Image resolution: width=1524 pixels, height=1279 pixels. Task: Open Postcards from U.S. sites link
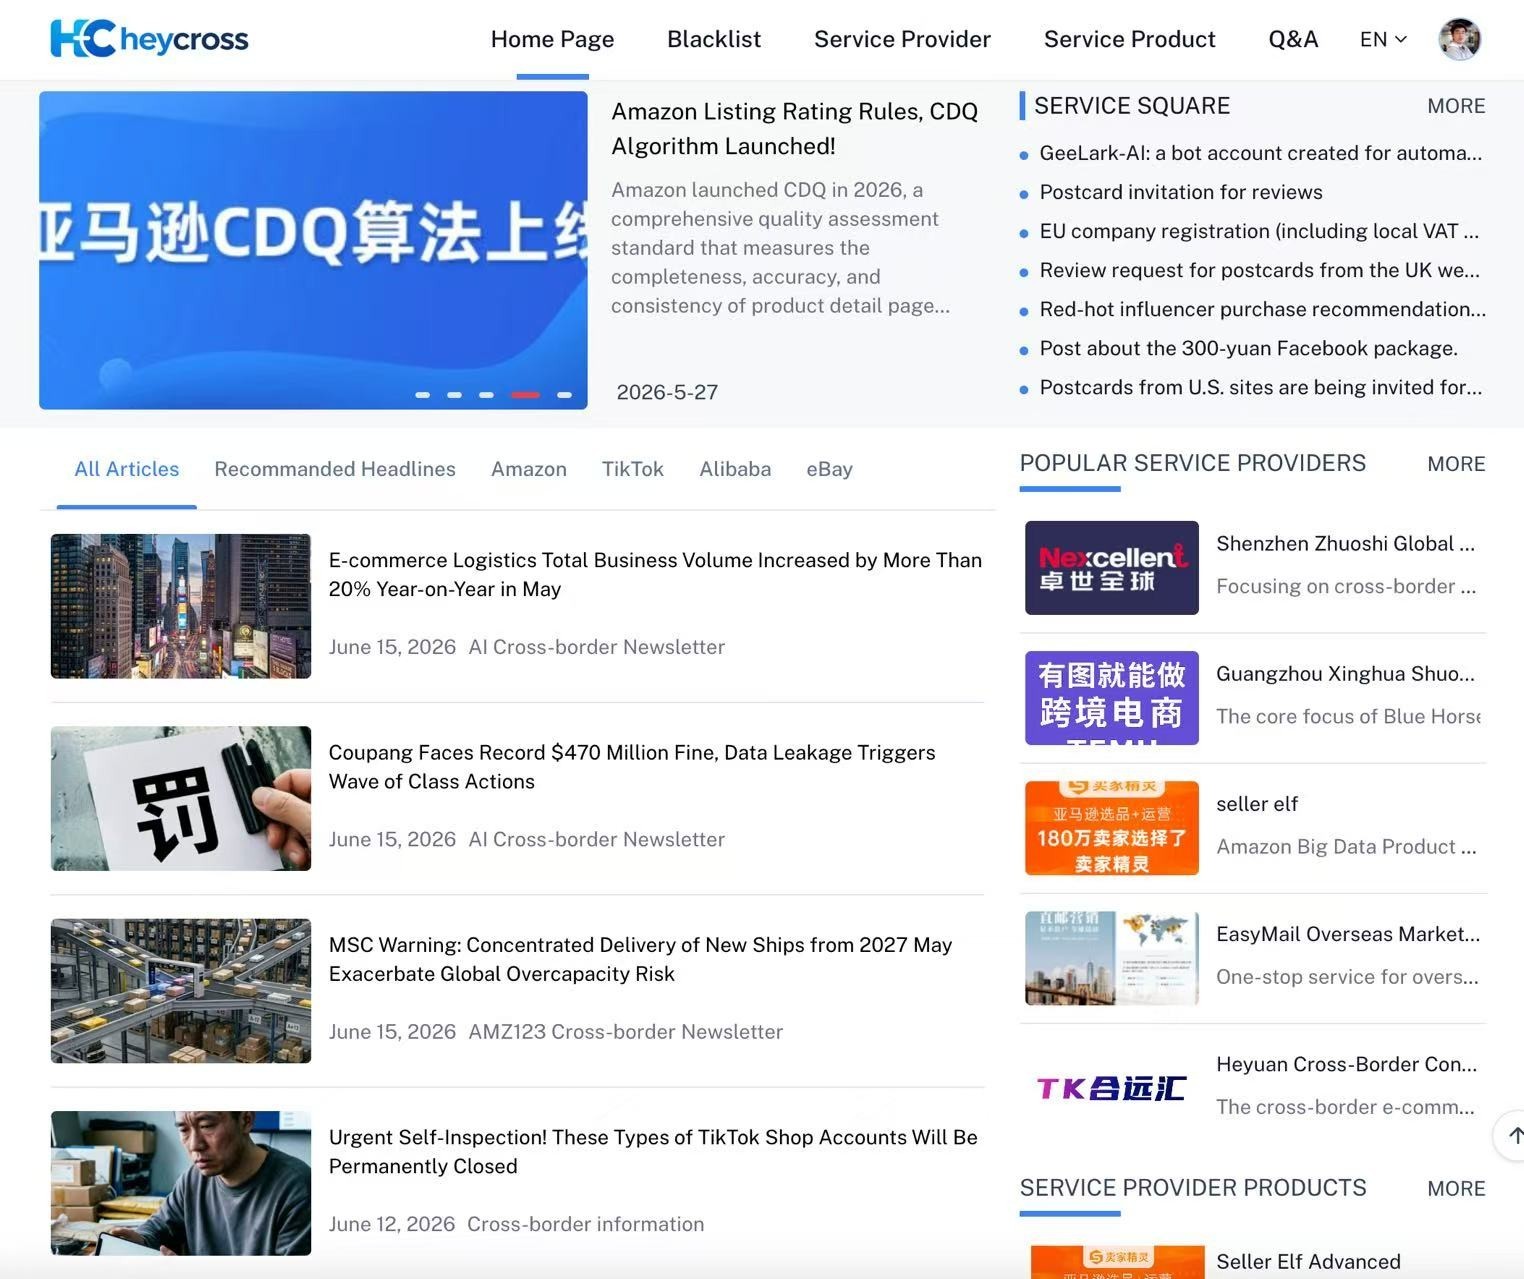pos(1260,387)
